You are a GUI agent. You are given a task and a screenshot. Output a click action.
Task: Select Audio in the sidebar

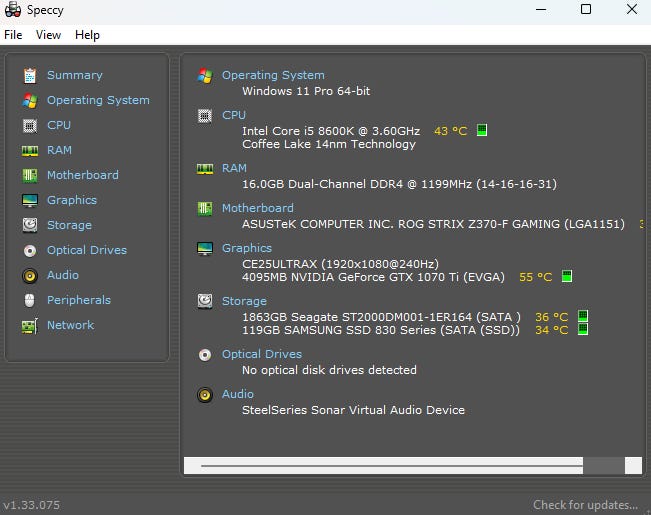[63, 275]
